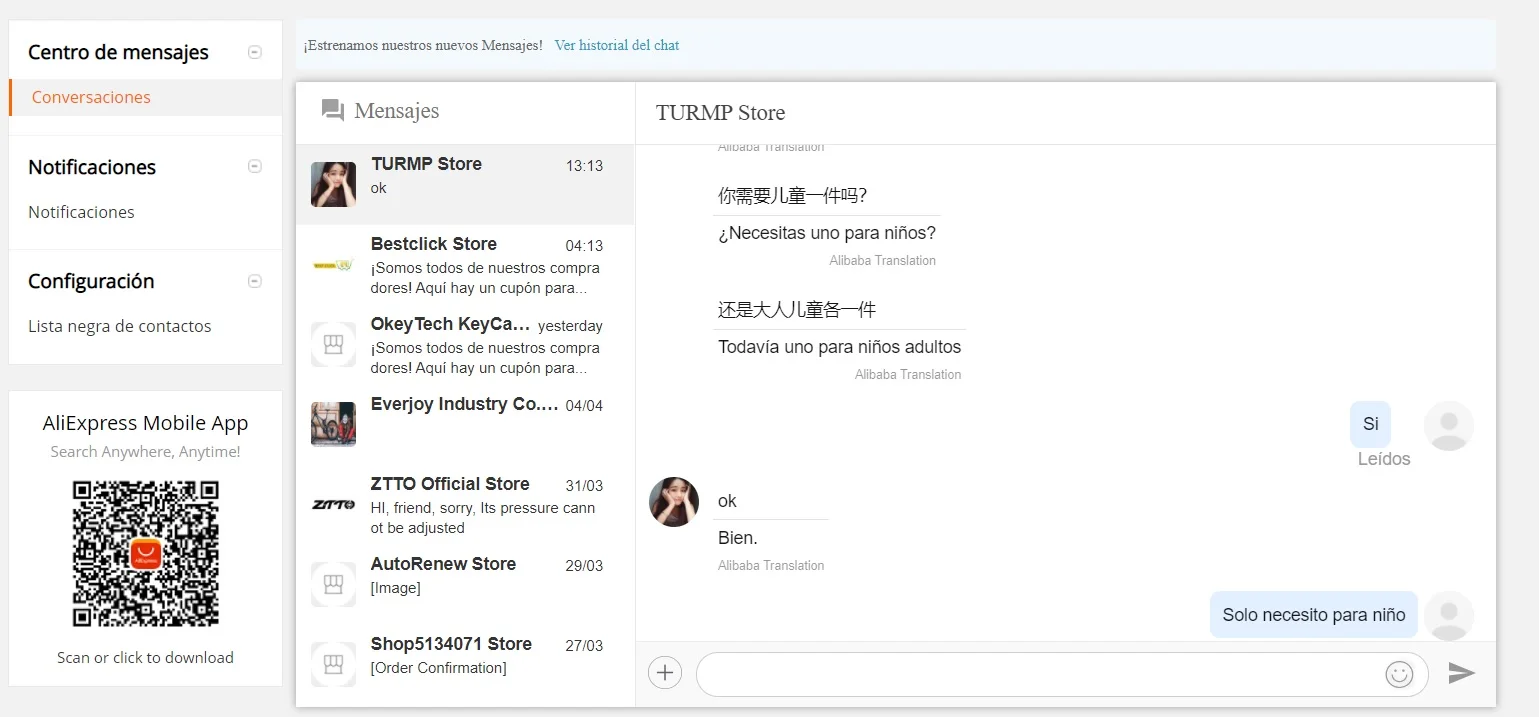Click user avatar beside 'Si' message
The width and height of the screenshot is (1539, 717).
coord(1448,426)
